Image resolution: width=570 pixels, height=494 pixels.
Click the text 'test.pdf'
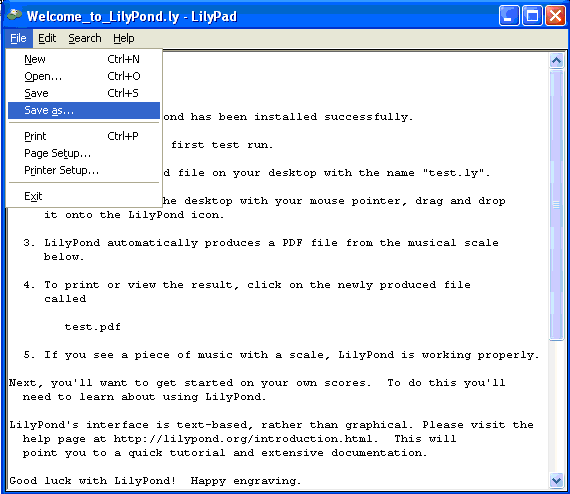point(93,327)
